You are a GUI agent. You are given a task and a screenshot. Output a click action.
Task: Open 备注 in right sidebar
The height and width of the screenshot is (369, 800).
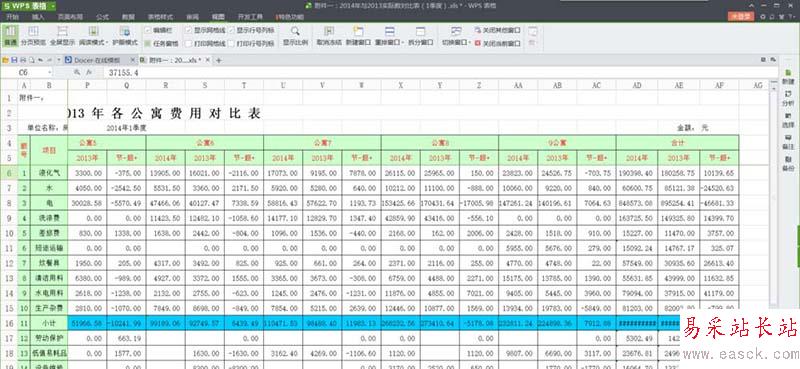(x=788, y=141)
